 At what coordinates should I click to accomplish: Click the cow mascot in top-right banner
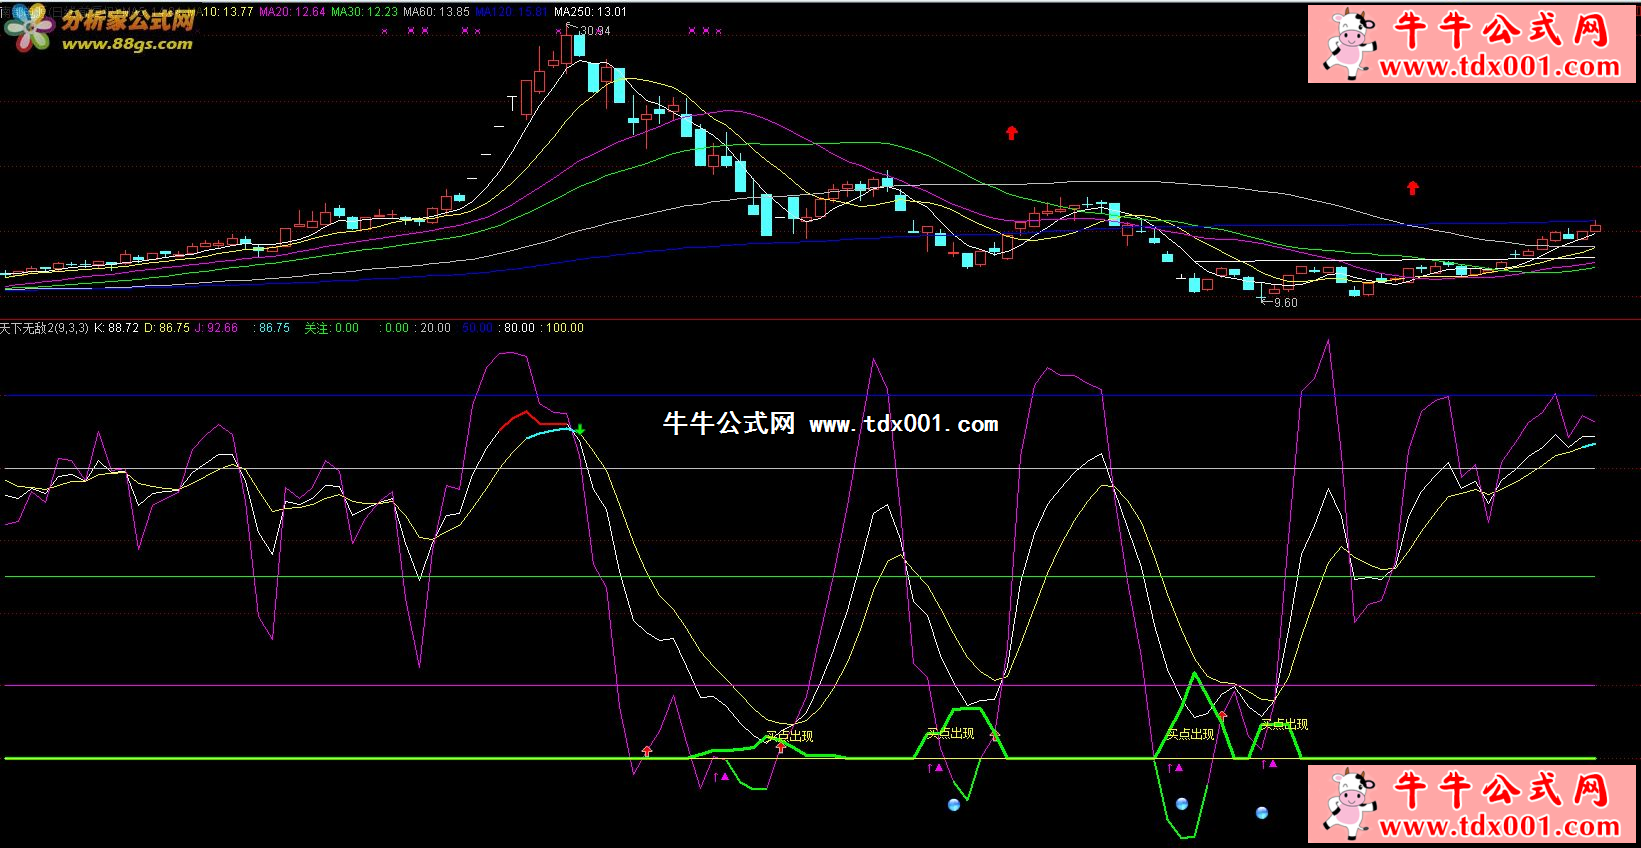pyautogui.click(x=1348, y=43)
